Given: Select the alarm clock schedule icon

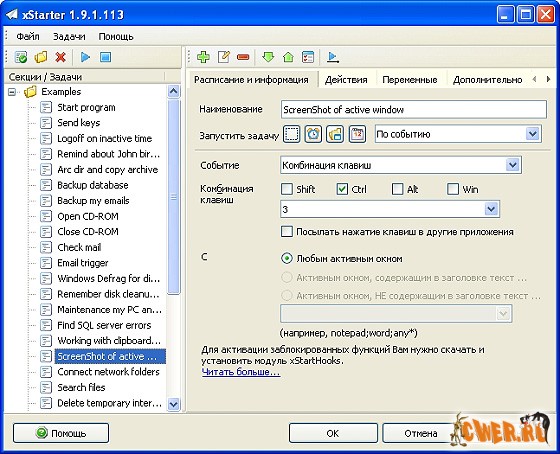Looking at the screenshot, I should (x=313, y=135).
